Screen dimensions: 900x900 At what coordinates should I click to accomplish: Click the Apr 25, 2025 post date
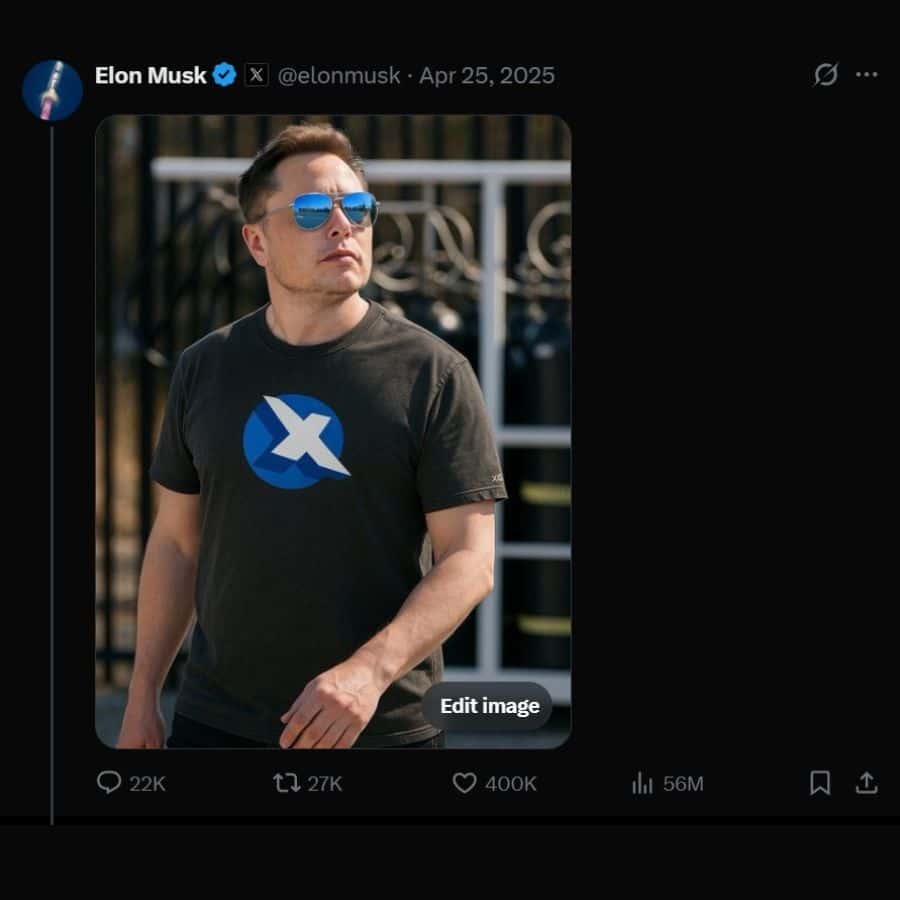tap(487, 76)
